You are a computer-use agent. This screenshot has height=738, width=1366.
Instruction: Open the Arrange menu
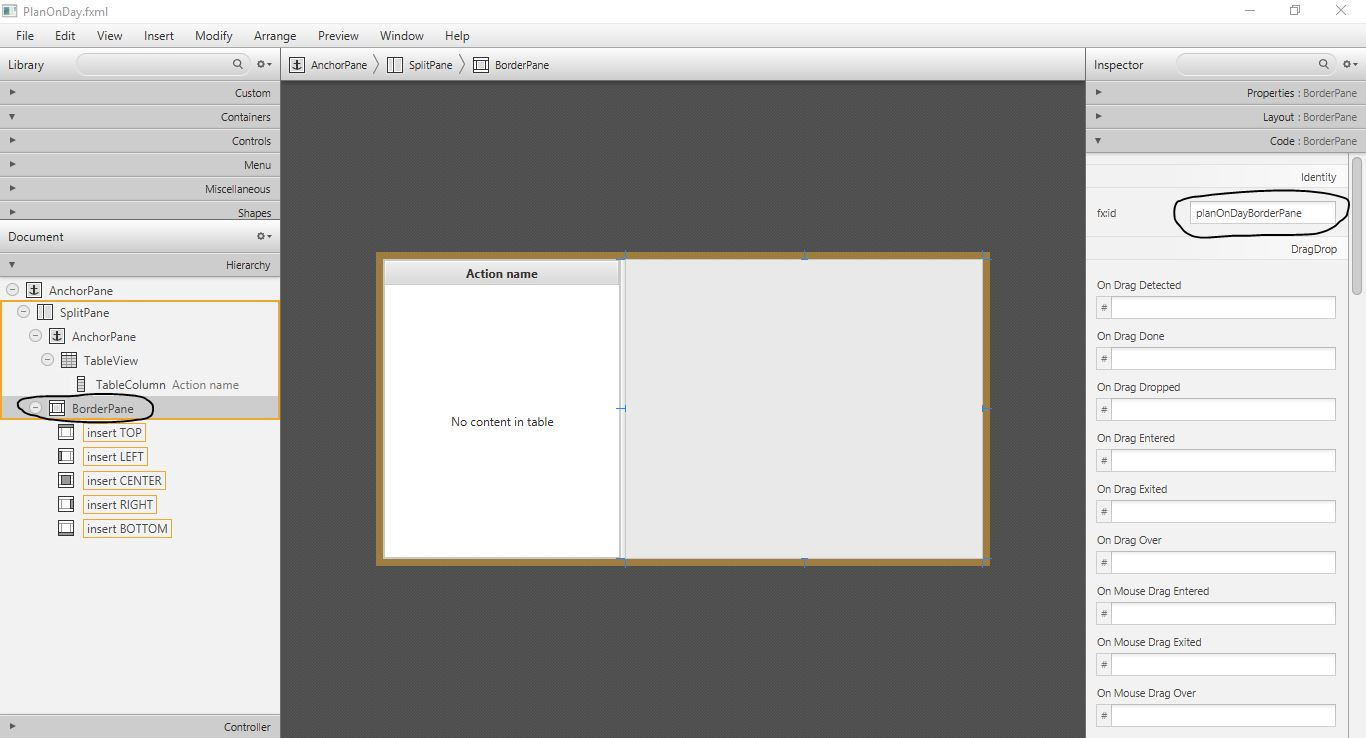click(275, 35)
